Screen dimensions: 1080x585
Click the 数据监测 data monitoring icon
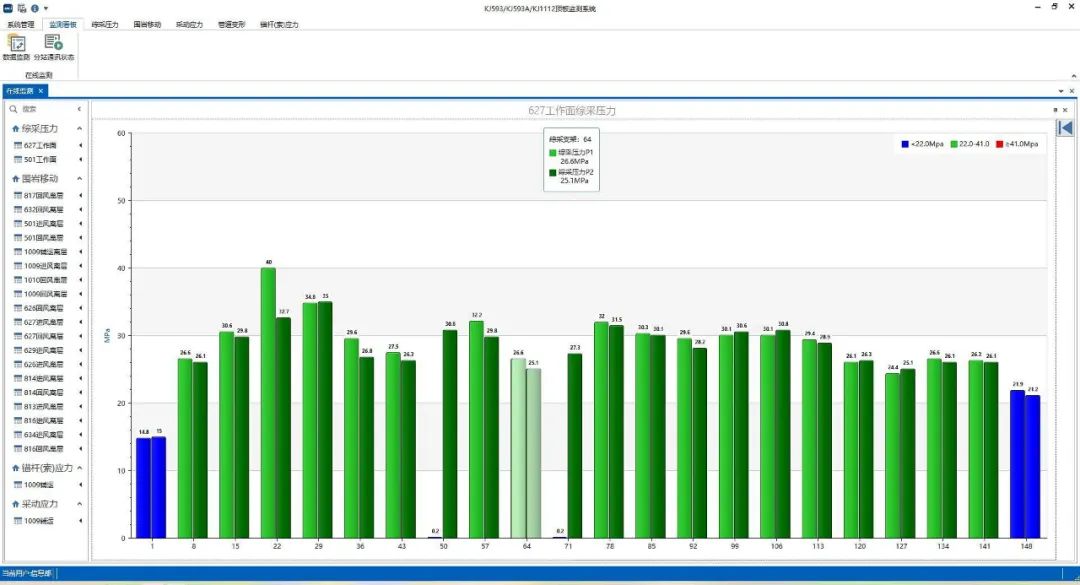[17, 44]
